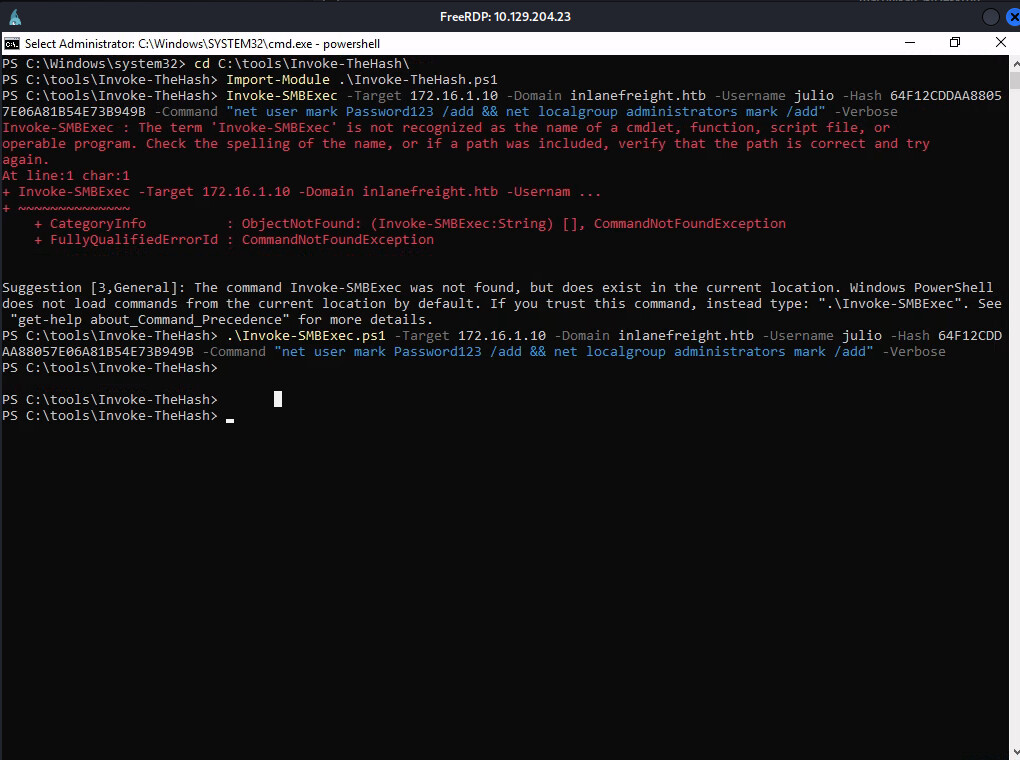Click the hash fragment 'AA88057E06A81B54E73B949B'
This screenshot has width=1020, height=760.
[x=98, y=351]
